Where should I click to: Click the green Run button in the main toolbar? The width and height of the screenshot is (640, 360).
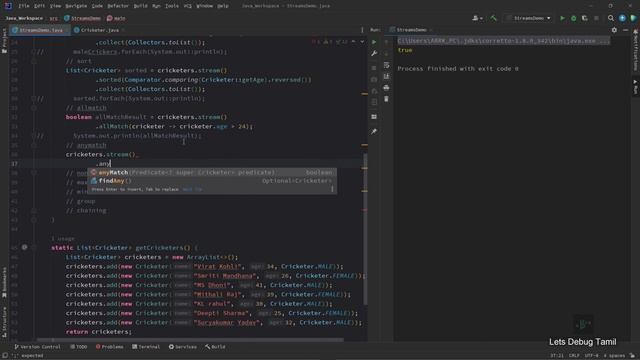point(562,18)
